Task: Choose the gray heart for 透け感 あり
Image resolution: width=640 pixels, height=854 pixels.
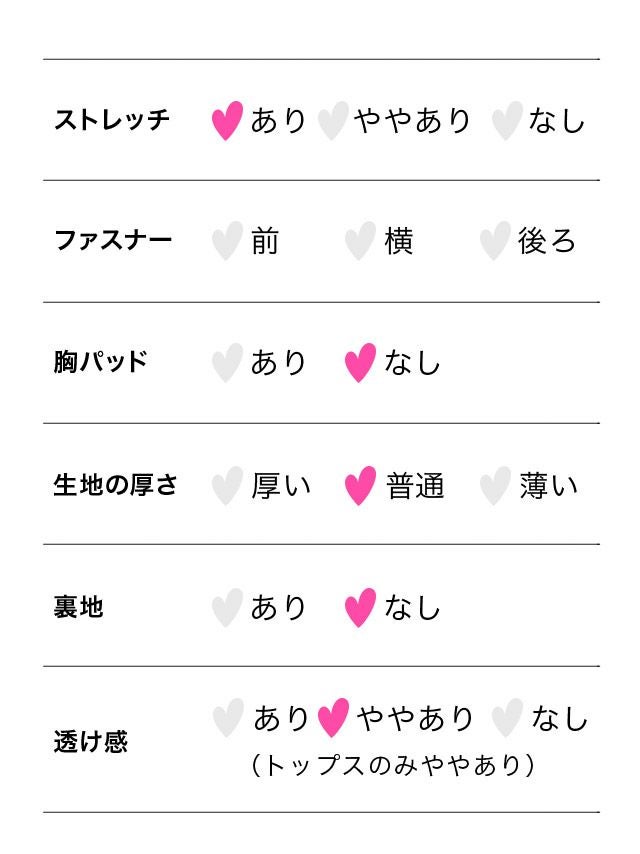Action: click(228, 718)
